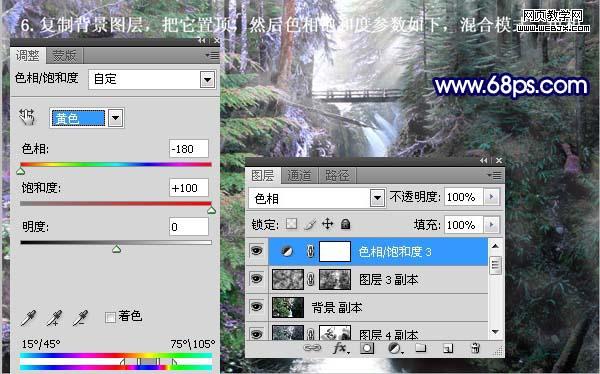Click the 明度 value field showing 0
The height and width of the screenshot is (374, 600).
click(189, 227)
